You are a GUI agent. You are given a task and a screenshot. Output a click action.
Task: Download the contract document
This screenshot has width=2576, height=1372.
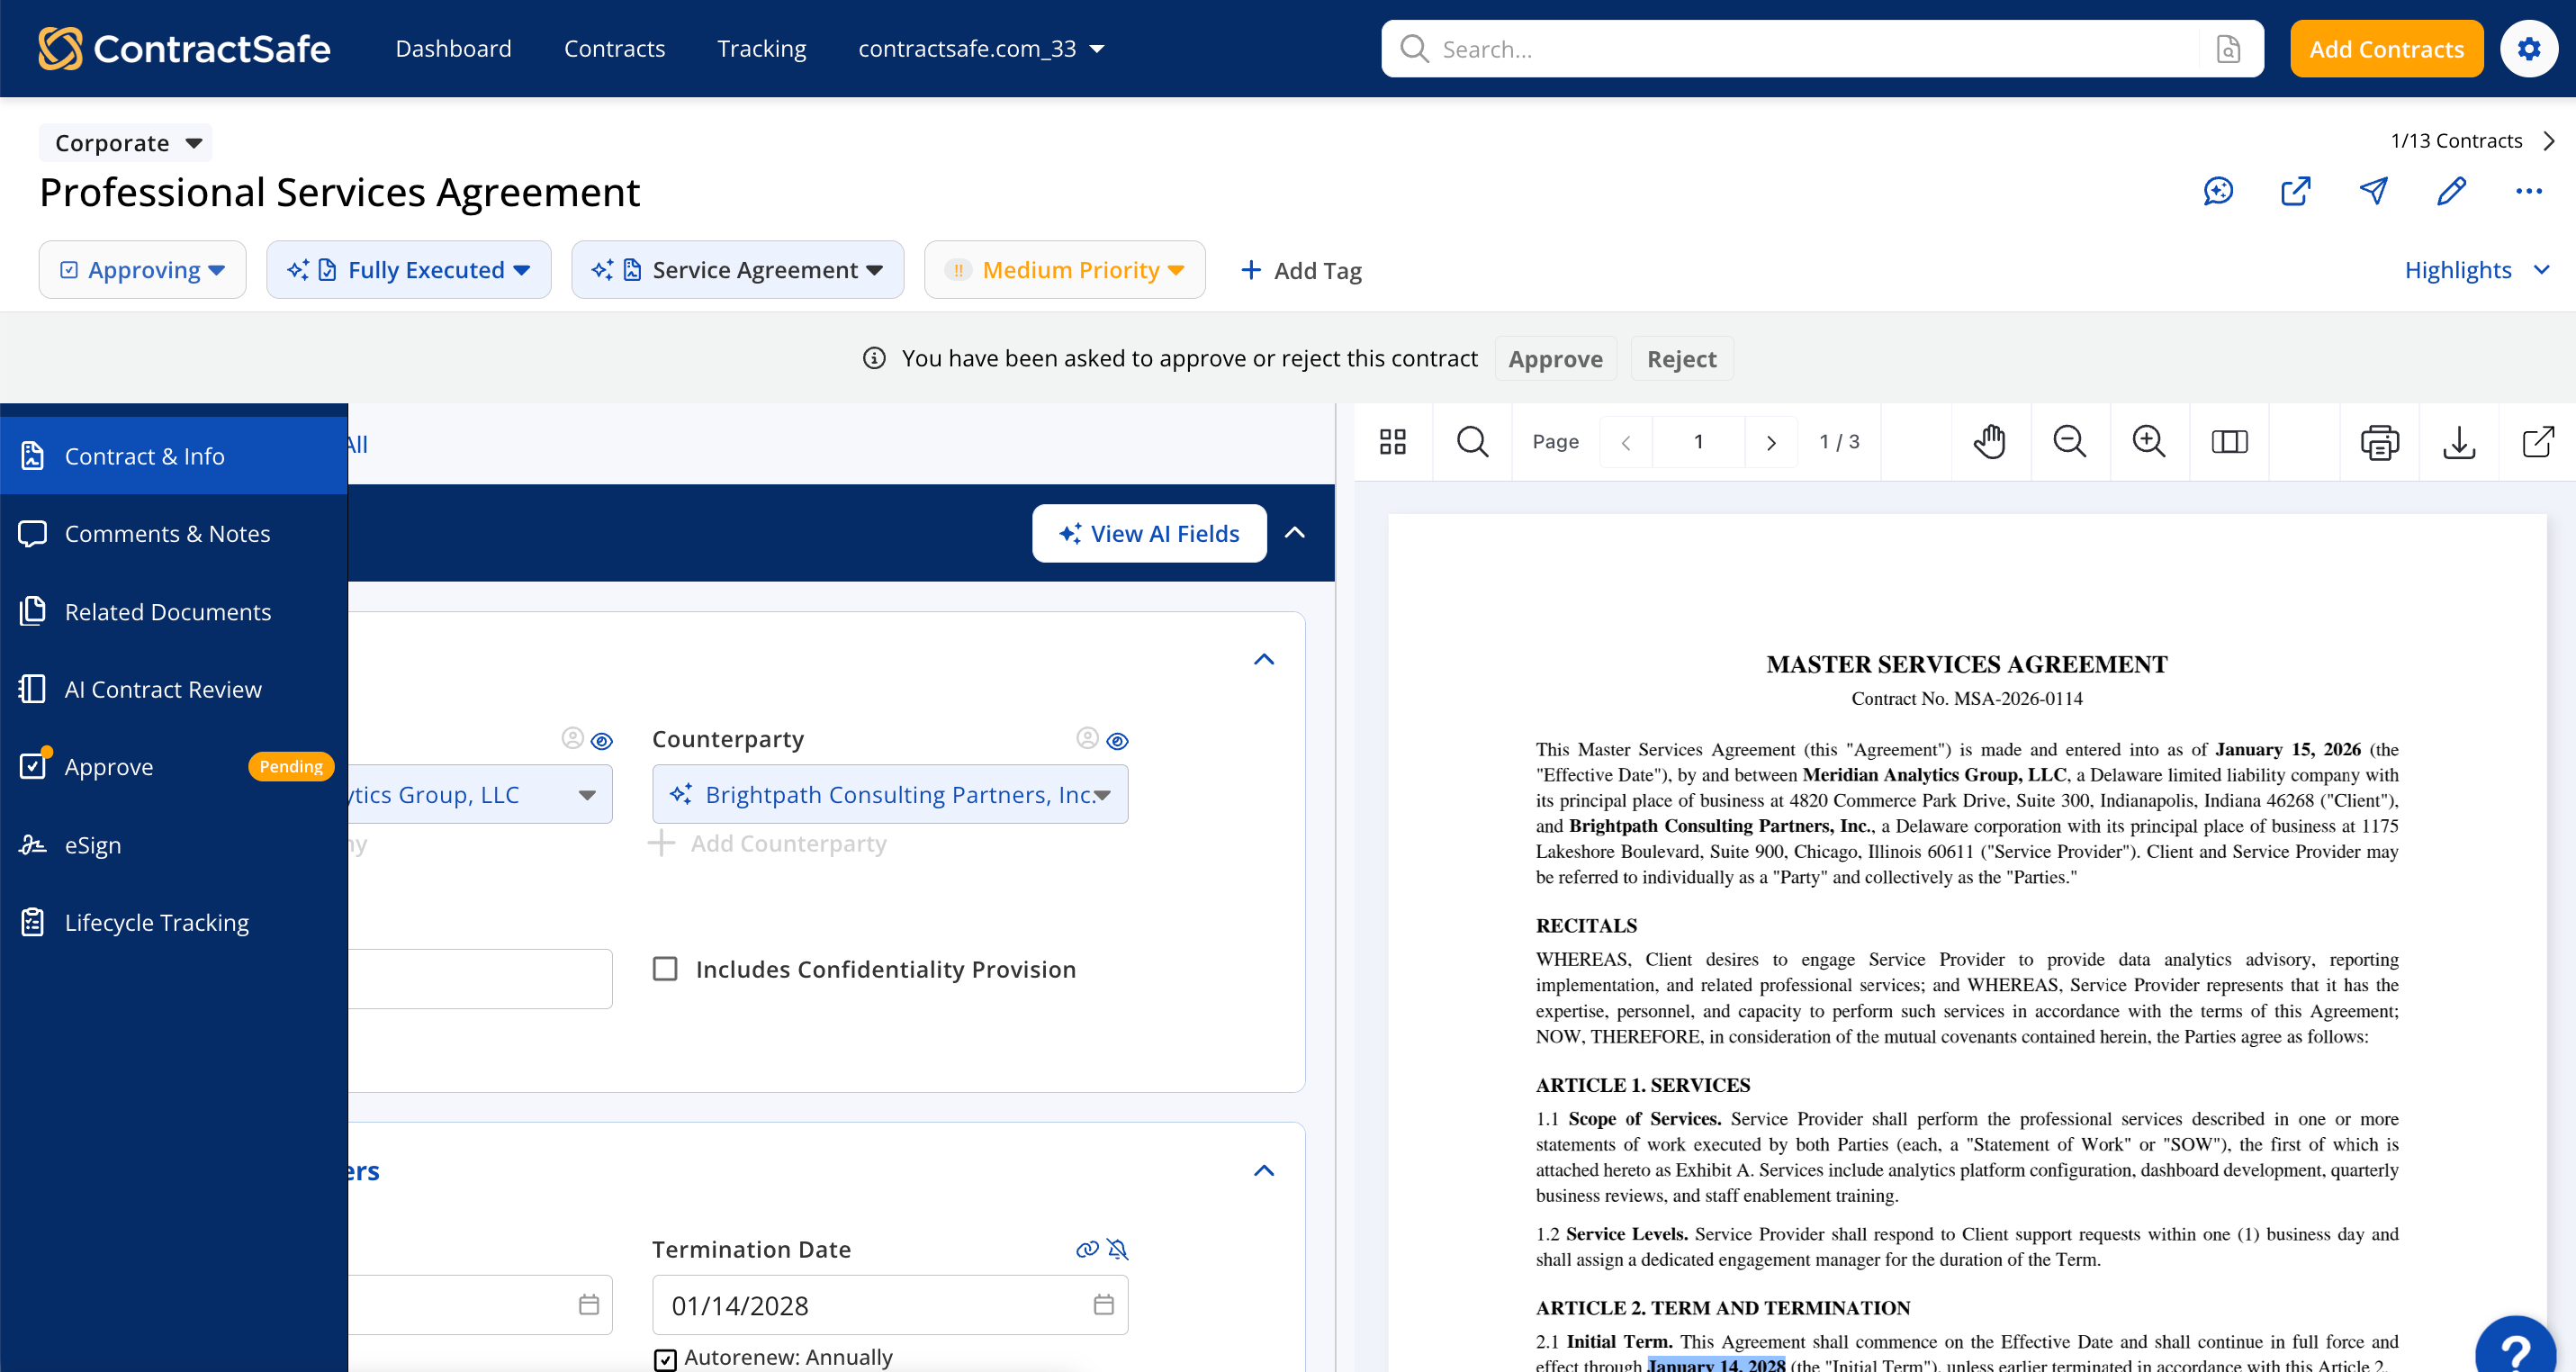(x=2458, y=441)
